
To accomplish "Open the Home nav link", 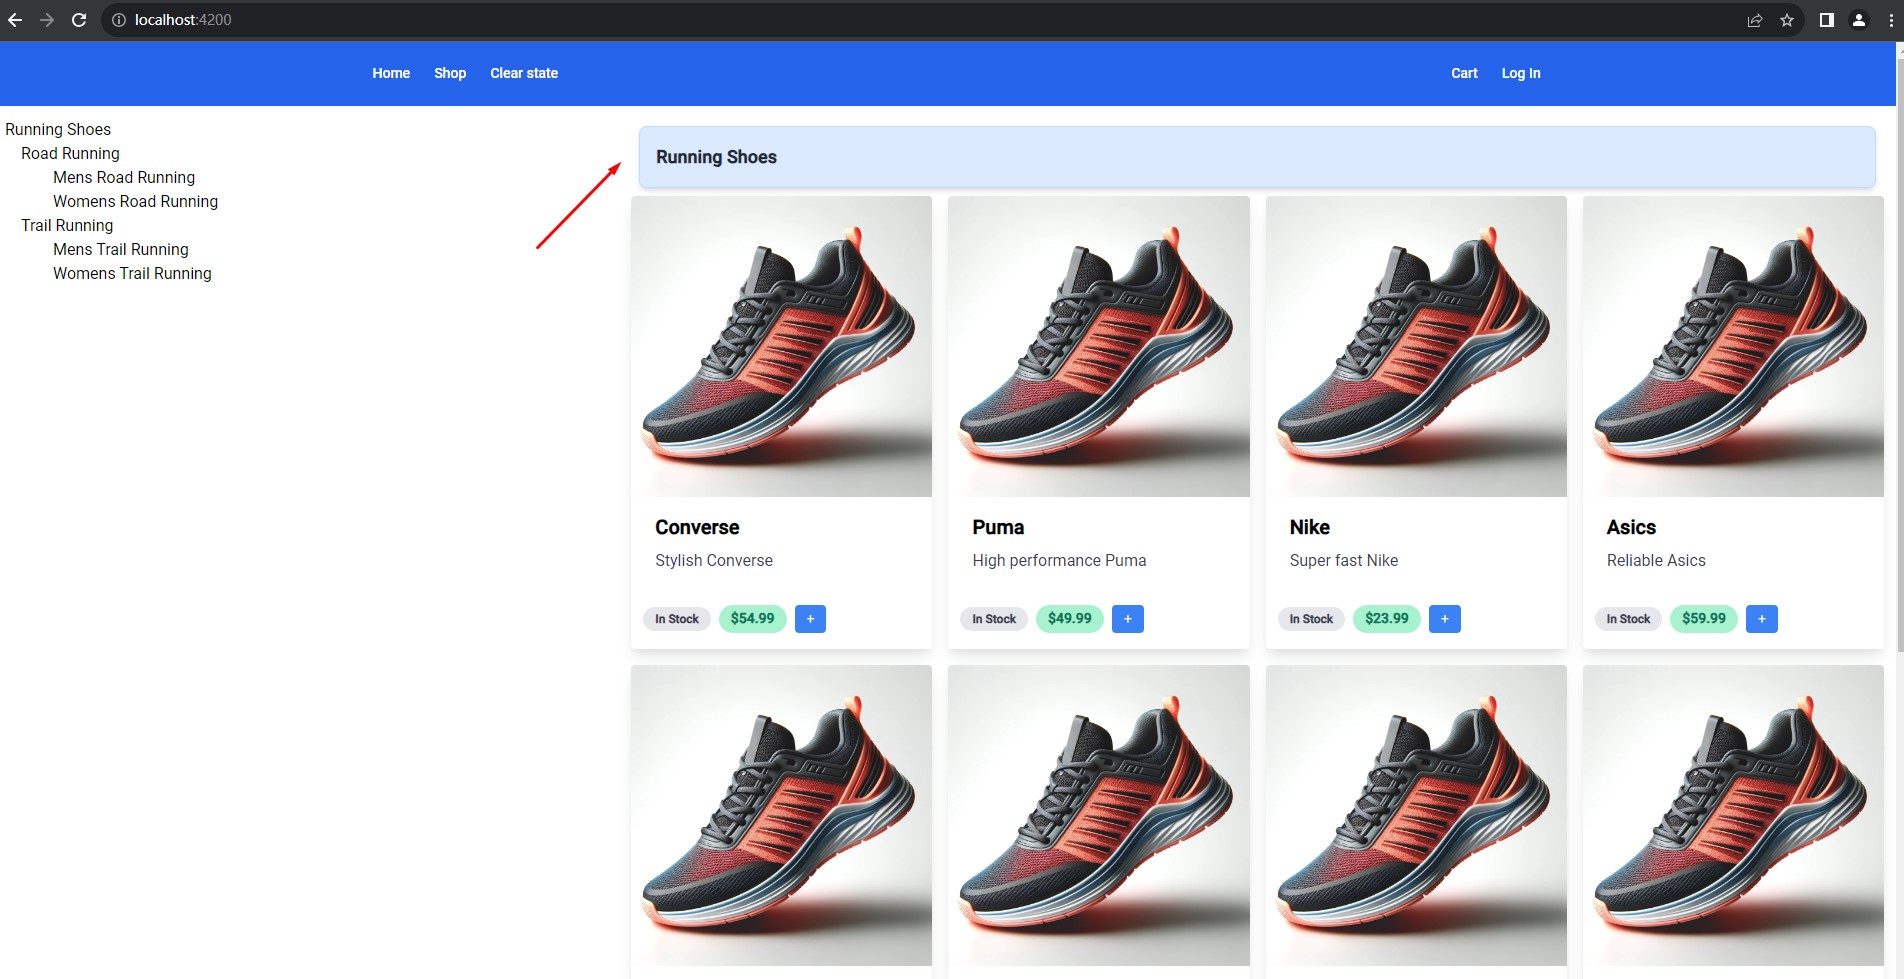I will (x=391, y=73).
